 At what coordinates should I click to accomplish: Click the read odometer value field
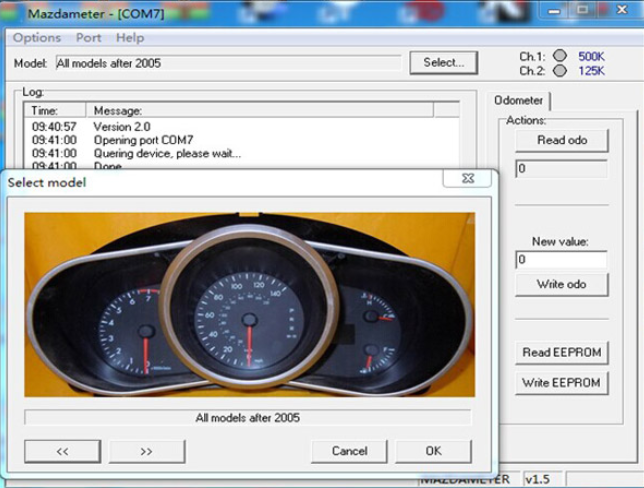tap(561, 168)
